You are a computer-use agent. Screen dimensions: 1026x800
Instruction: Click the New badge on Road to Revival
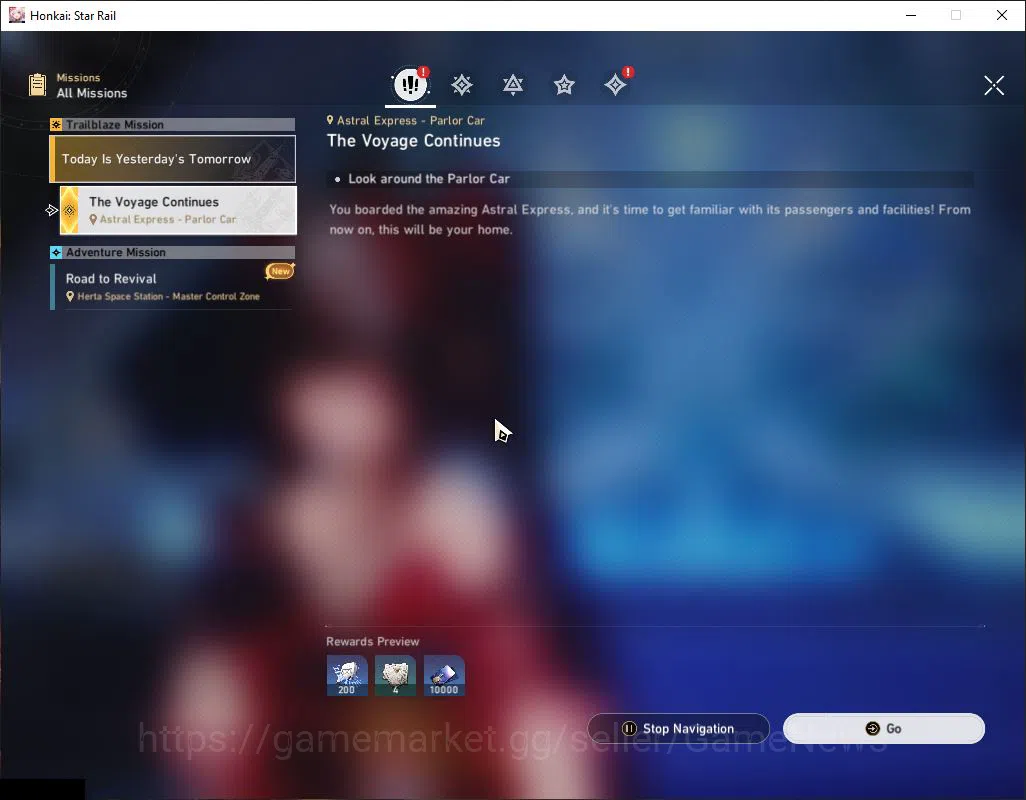click(280, 271)
